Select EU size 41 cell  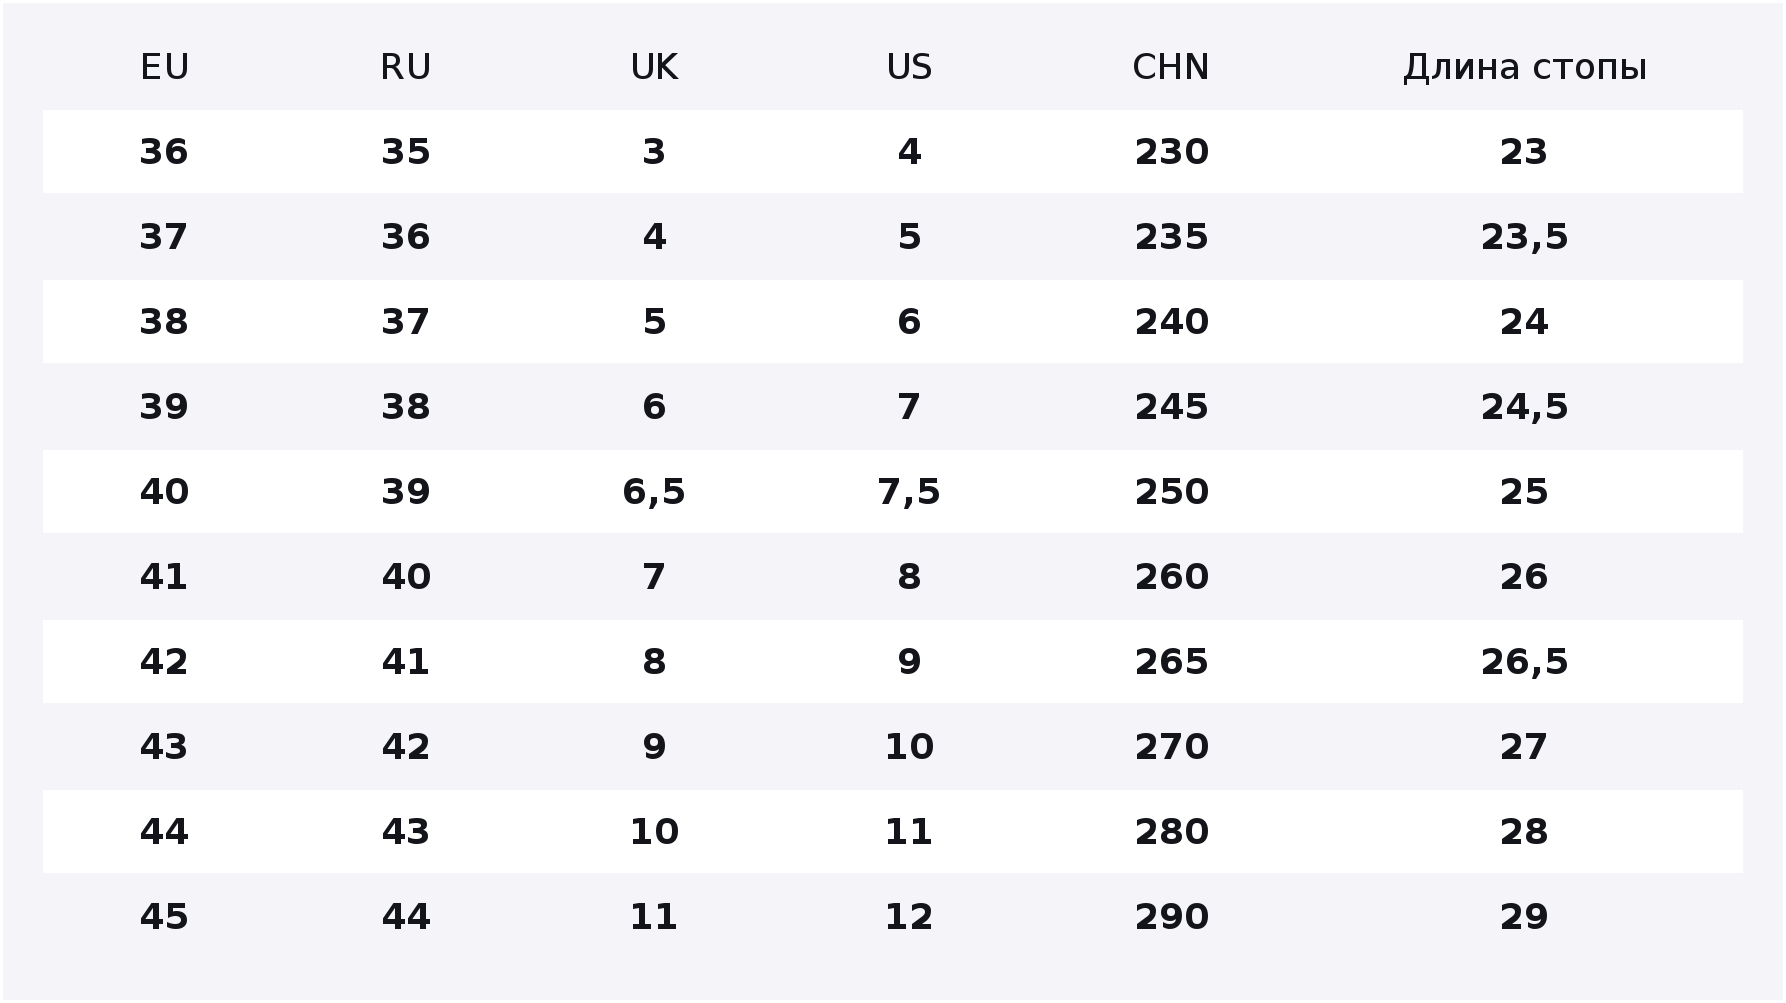[x=164, y=577]
